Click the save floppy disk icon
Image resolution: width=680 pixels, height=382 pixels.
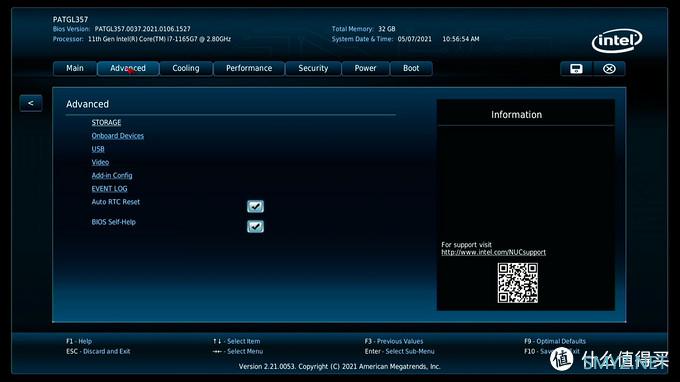pyautogui.click(x=576, y=69)
